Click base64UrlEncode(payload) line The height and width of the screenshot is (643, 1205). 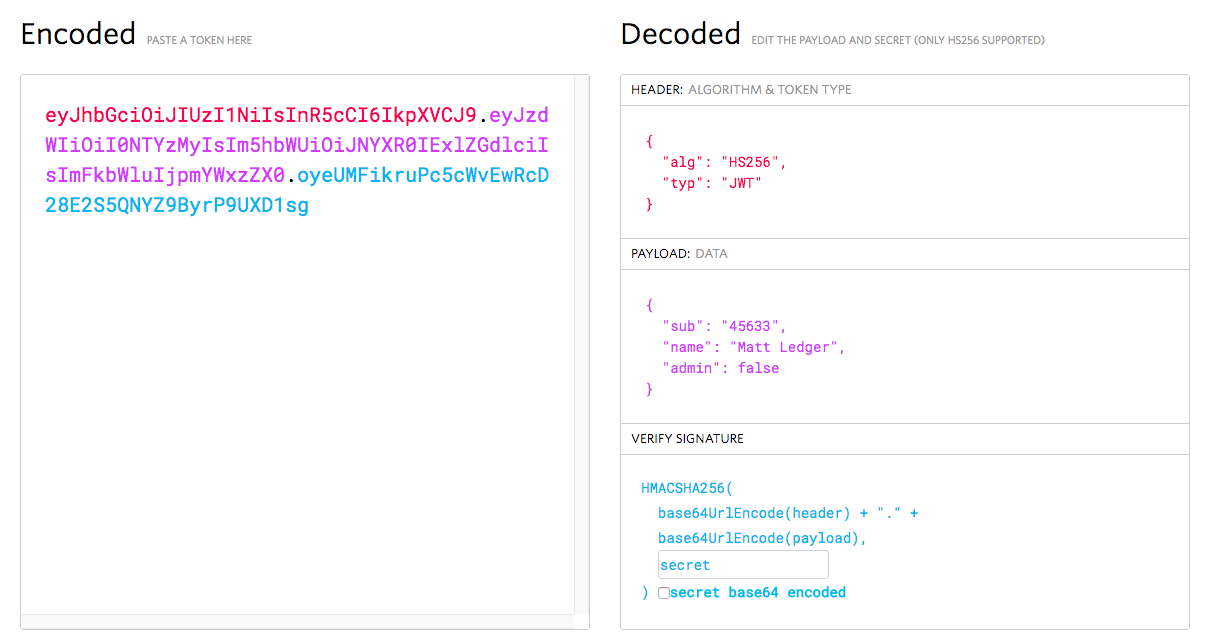click(x=762, y=538)
